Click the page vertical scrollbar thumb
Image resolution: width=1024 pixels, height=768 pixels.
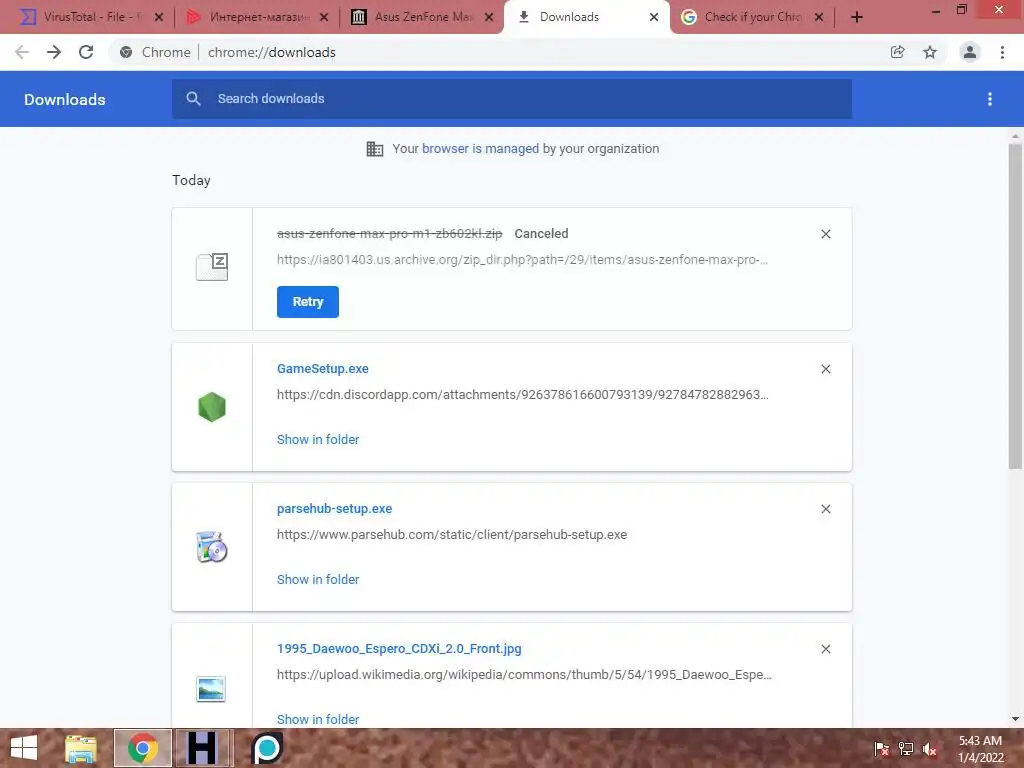[1015, 306]
